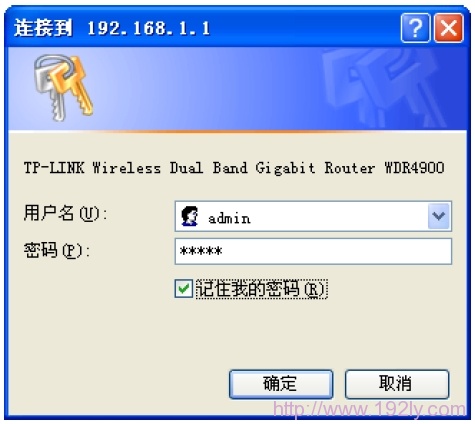Expand the username dropdown arrow
475x424 pixels.
click(438, 216)
